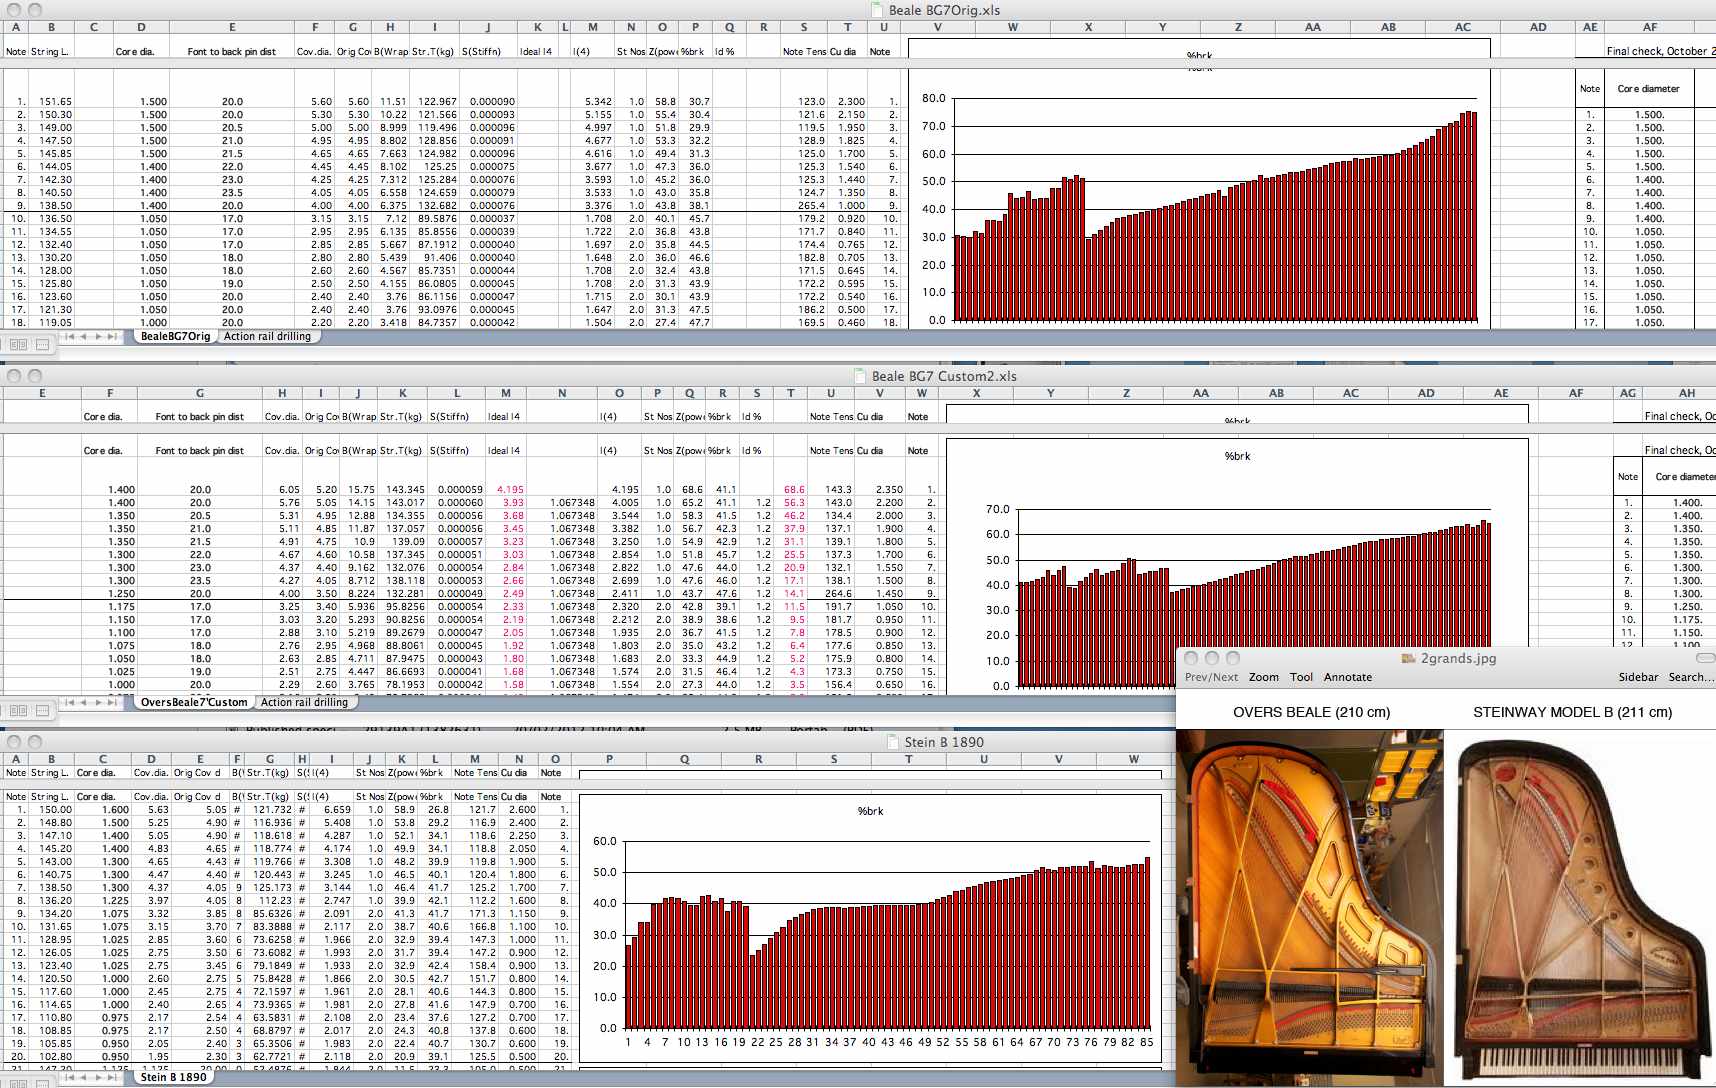Go to previous sheet in Beale BG7 Custom2 window
1716x1088 pixels.
[x=86, y=703]
